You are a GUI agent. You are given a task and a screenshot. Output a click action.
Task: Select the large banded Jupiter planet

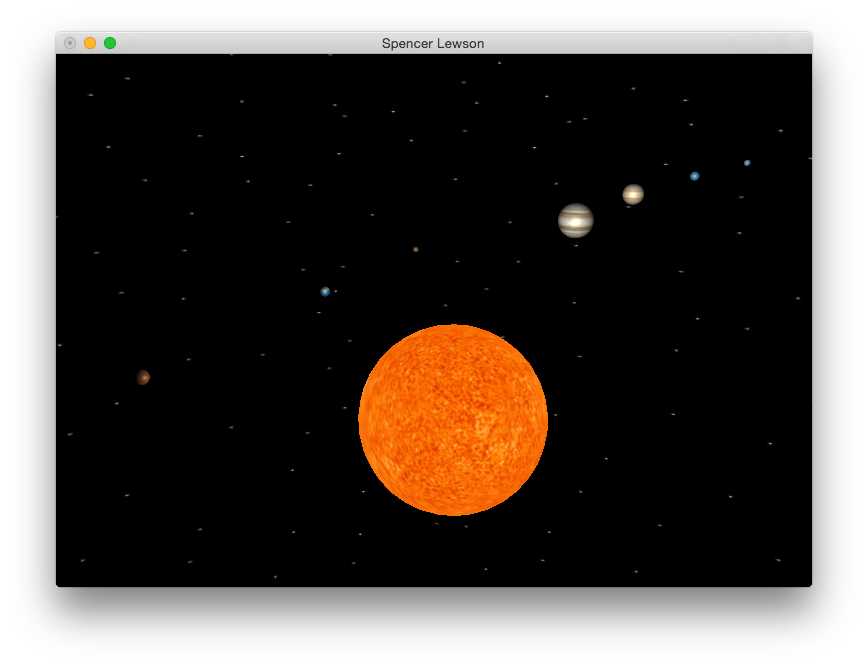pos(576,220)
